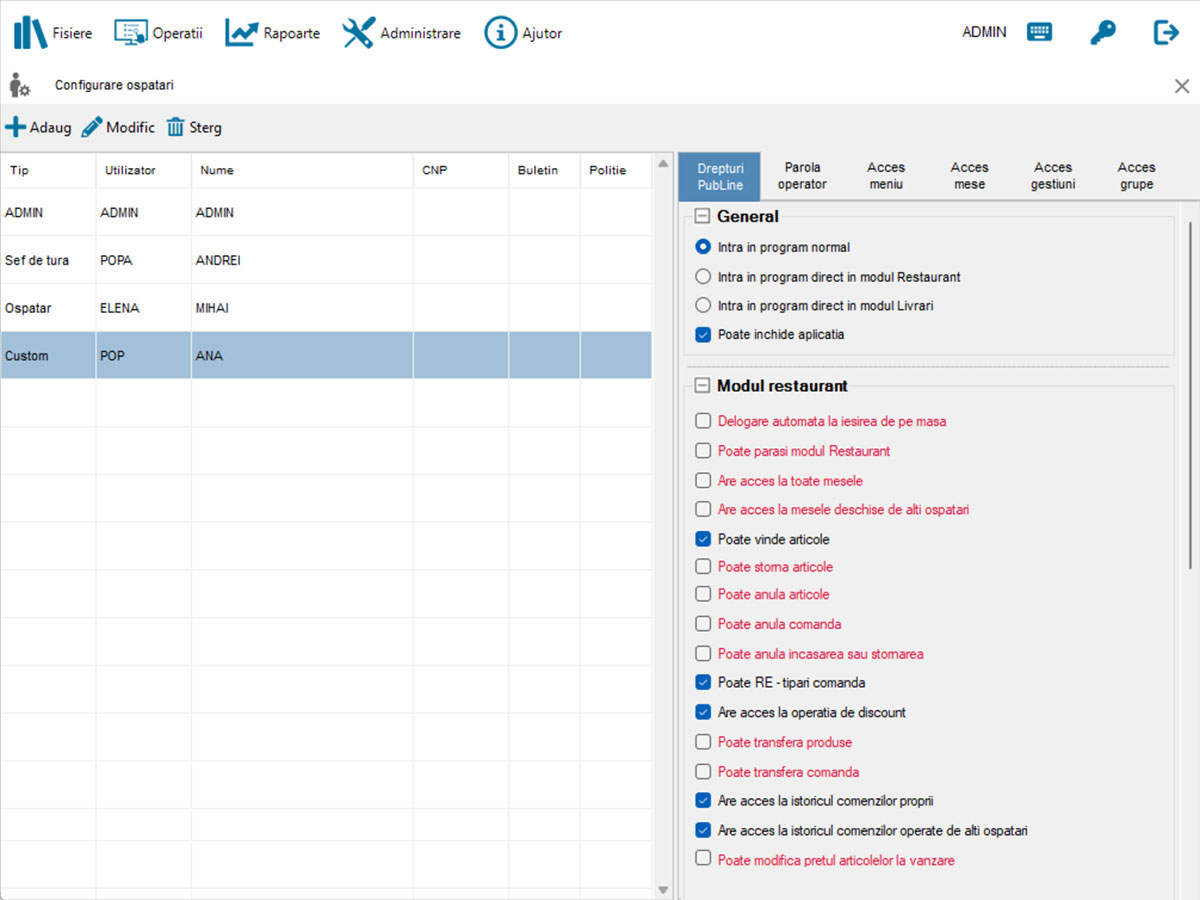Uncheck Are acces la operatia de discount
This screenshot has height=900, width=1200.
pos(703,713)
